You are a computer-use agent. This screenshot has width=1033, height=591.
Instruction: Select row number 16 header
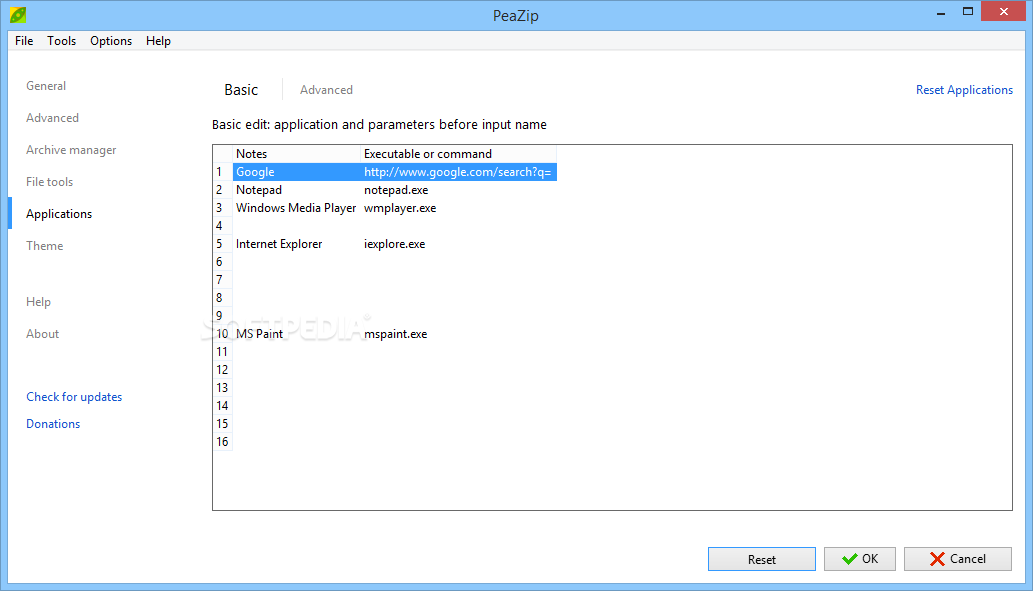click(223, 441)
